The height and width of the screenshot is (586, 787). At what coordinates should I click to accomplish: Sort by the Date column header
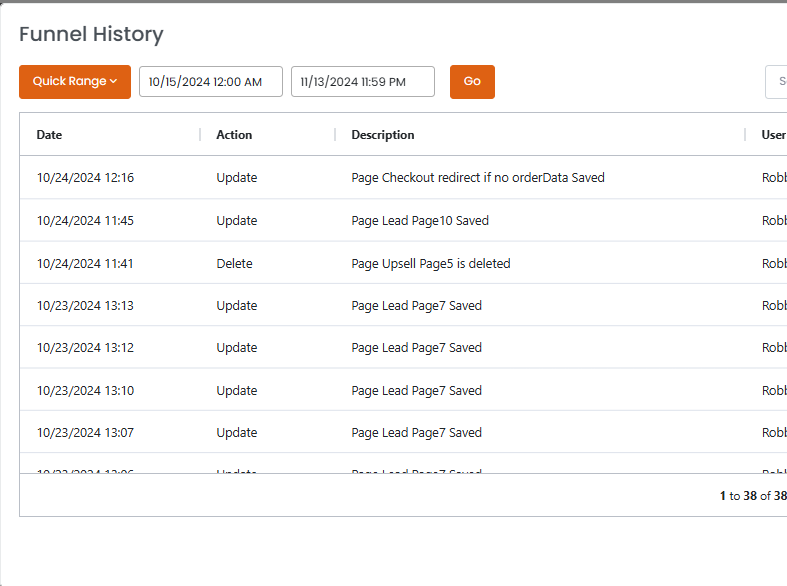point(49,135)
